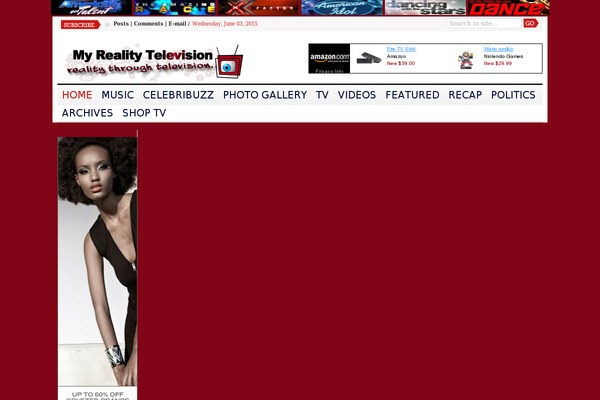Click the America's Got Talent banner
Screen dimensions: 600x400
coord(92,7)
